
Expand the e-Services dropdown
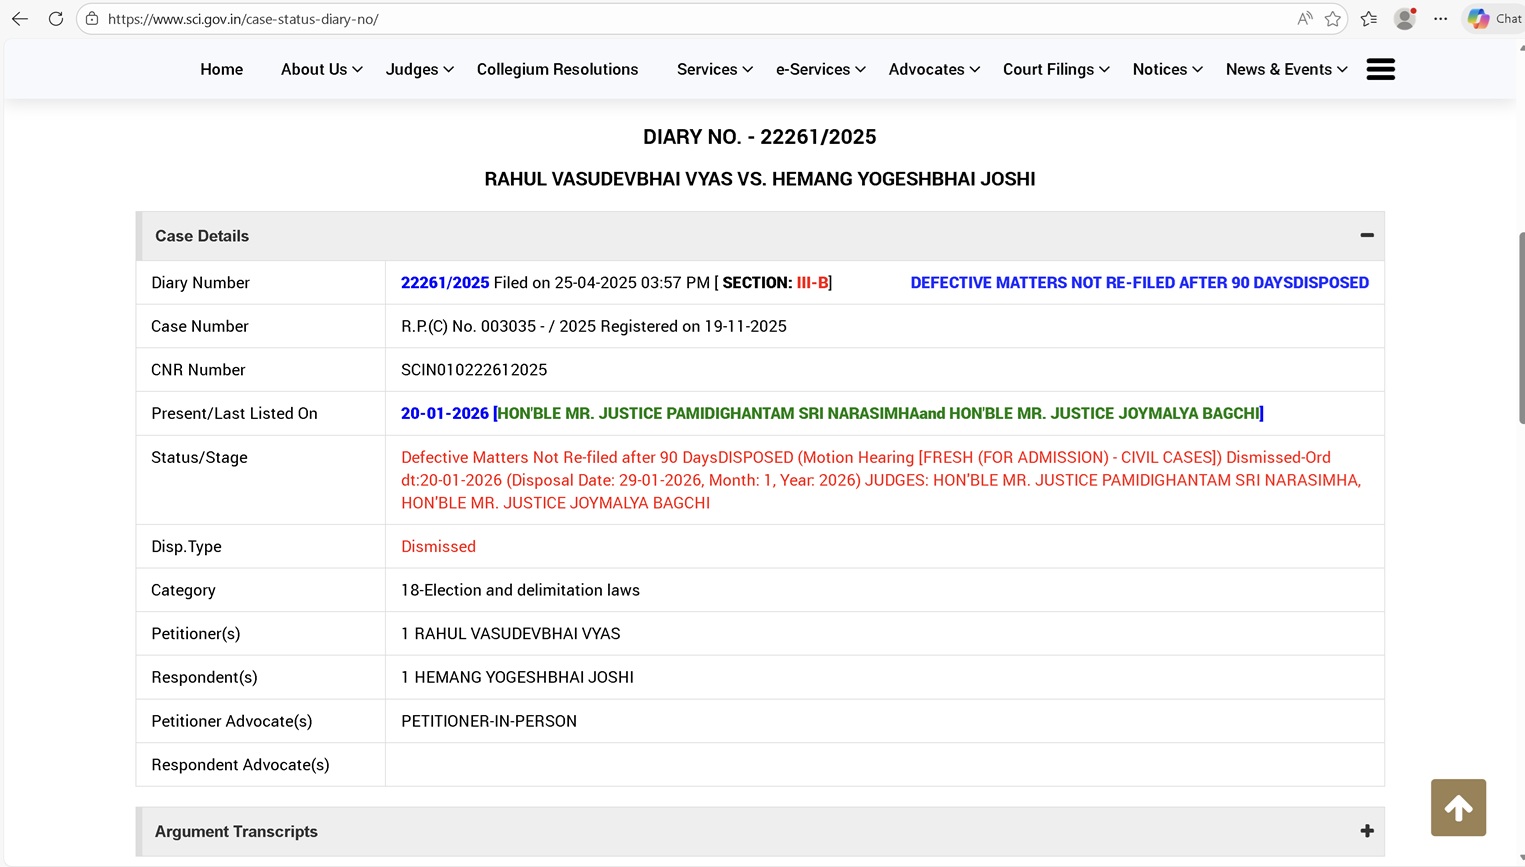[x=820, y=69]
